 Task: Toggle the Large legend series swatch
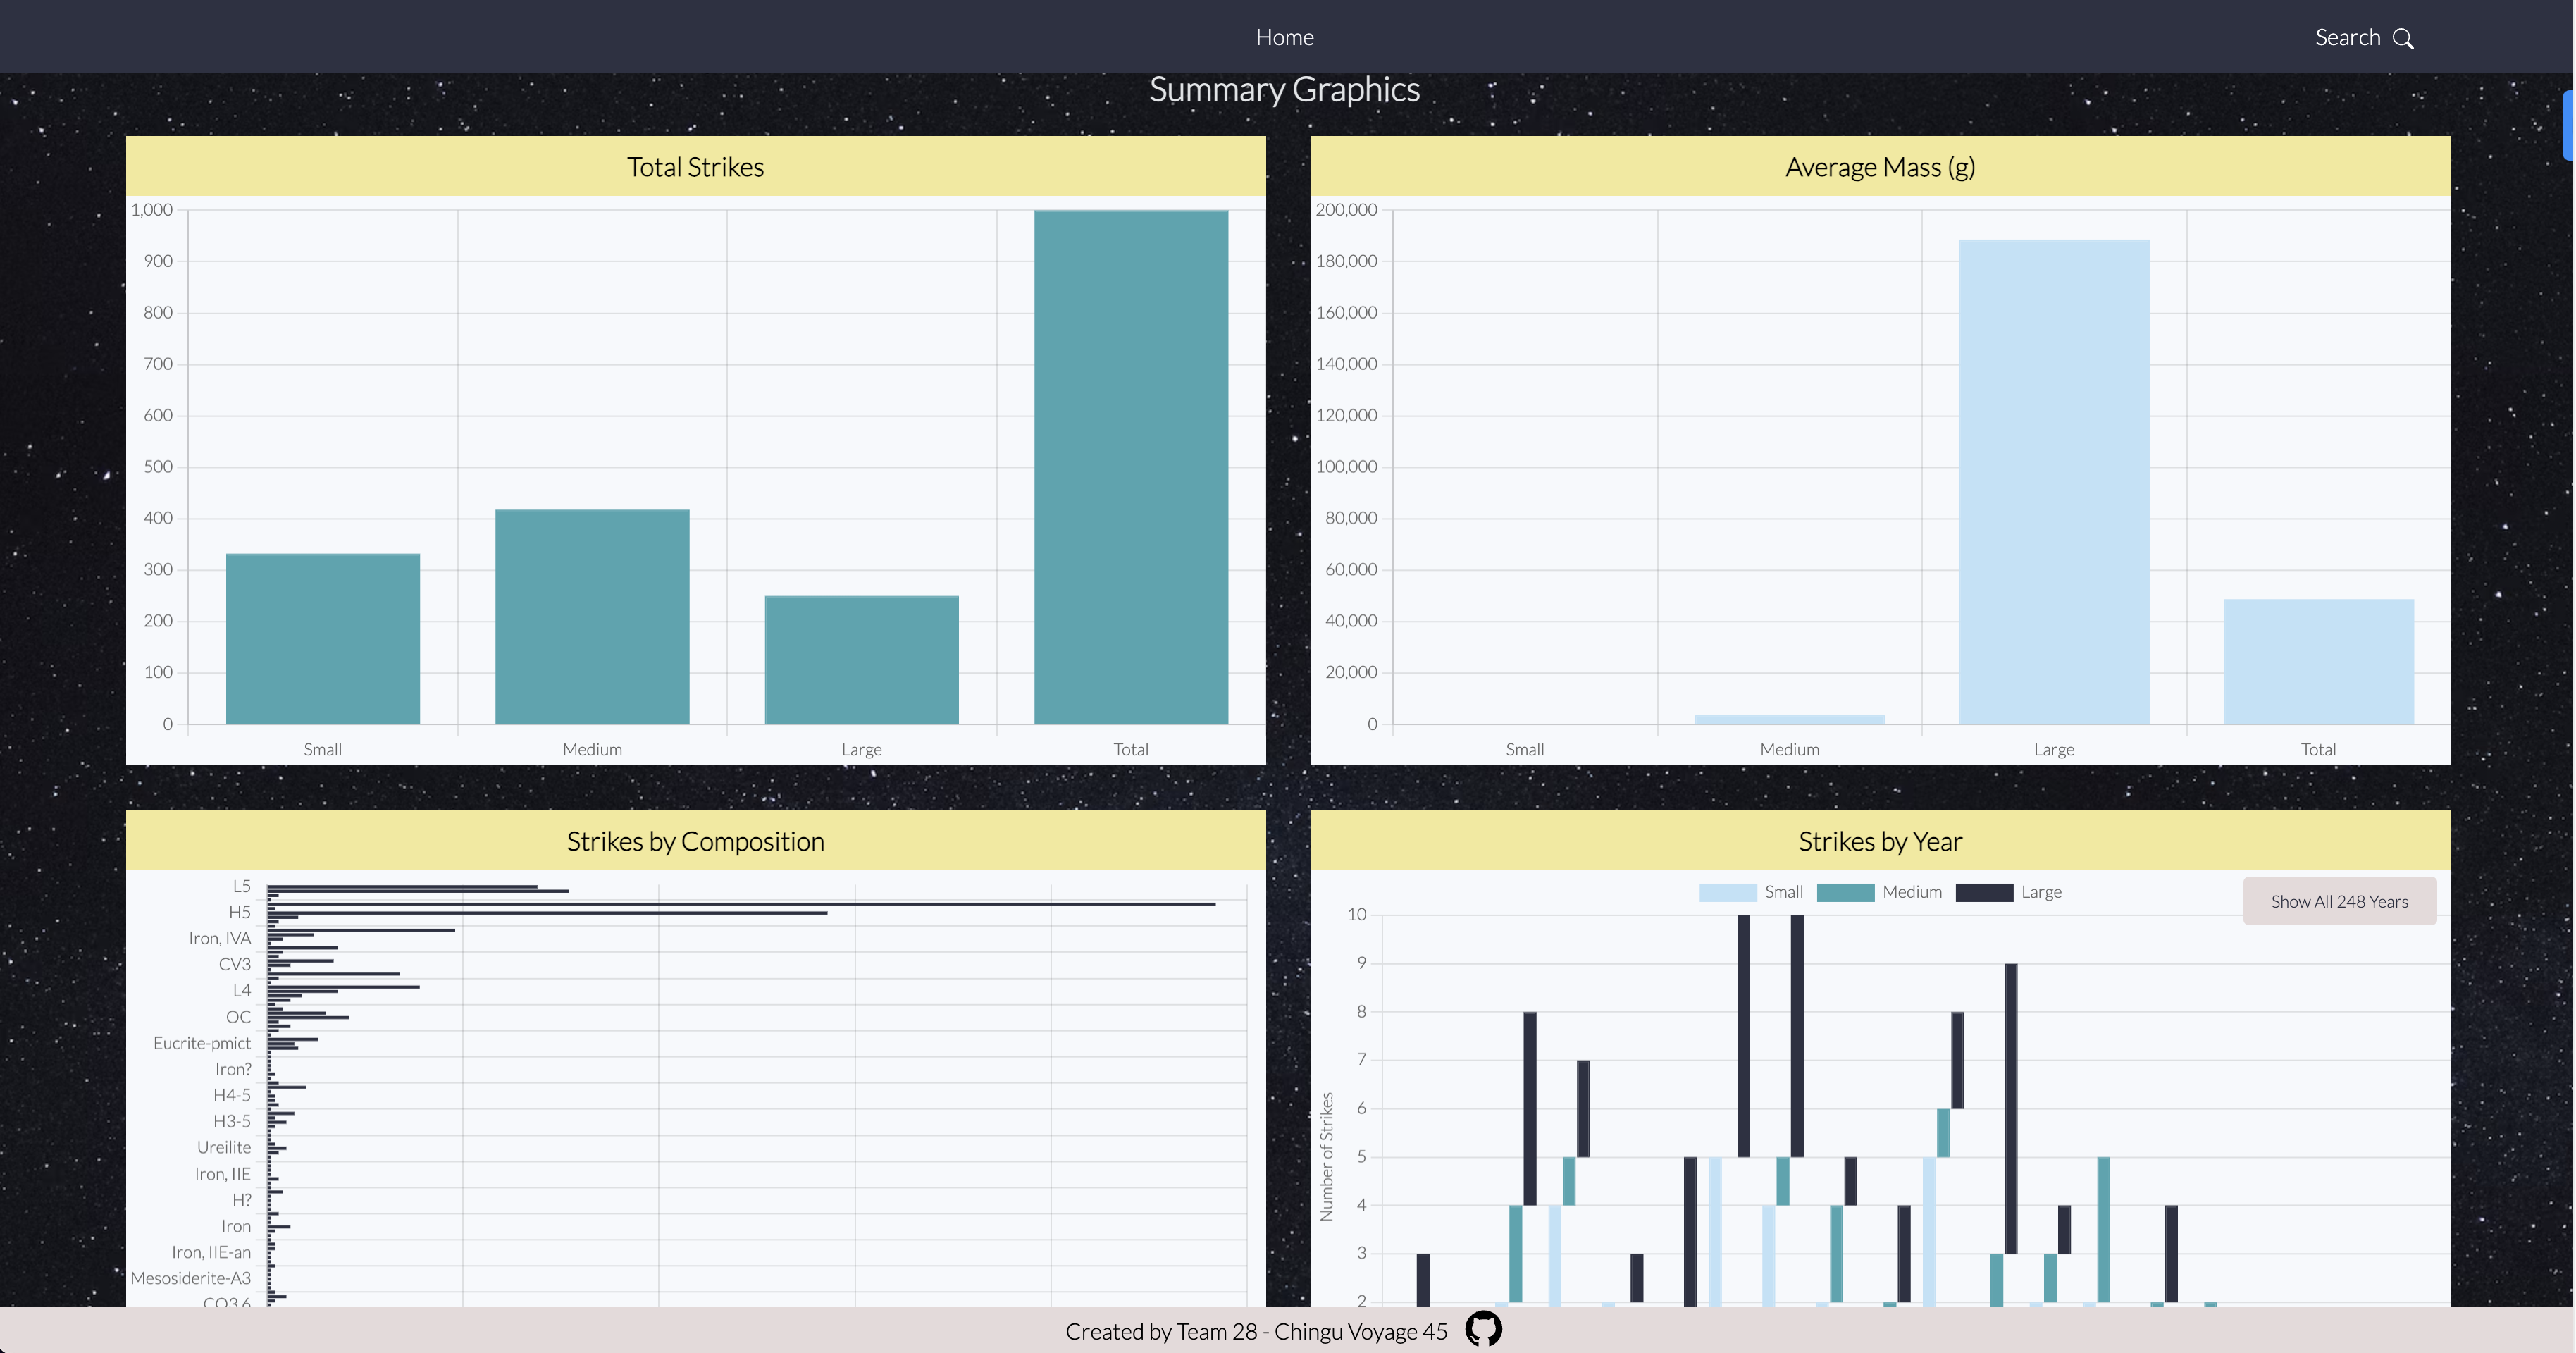point(1984,892)
